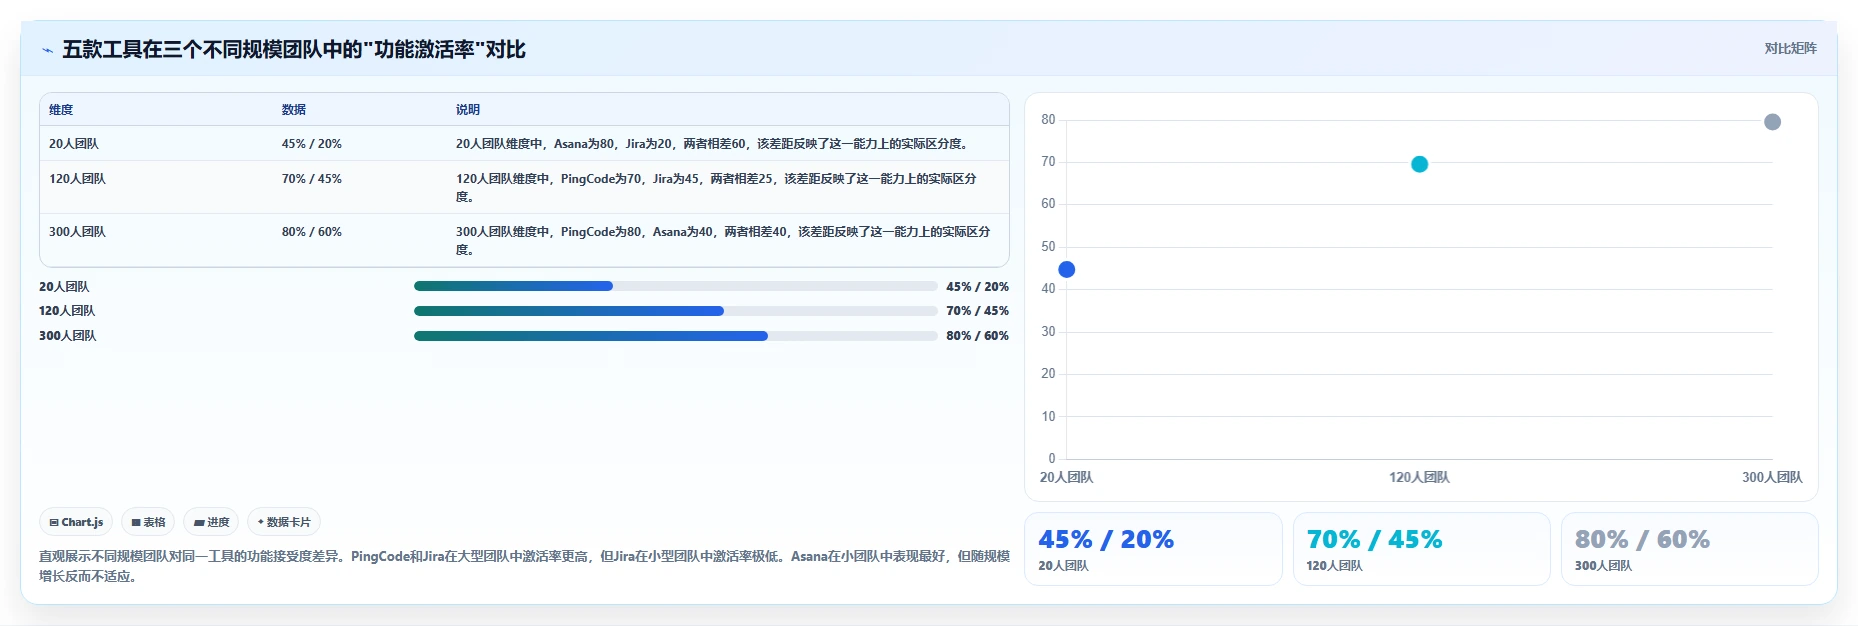
Task: Select the Chart.js tag chip
Action: coord(76,522)
